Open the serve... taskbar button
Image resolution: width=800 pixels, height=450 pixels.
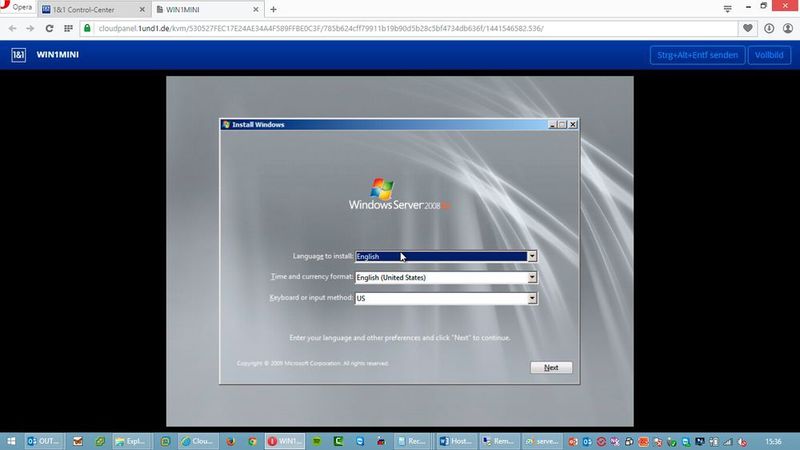542,441
